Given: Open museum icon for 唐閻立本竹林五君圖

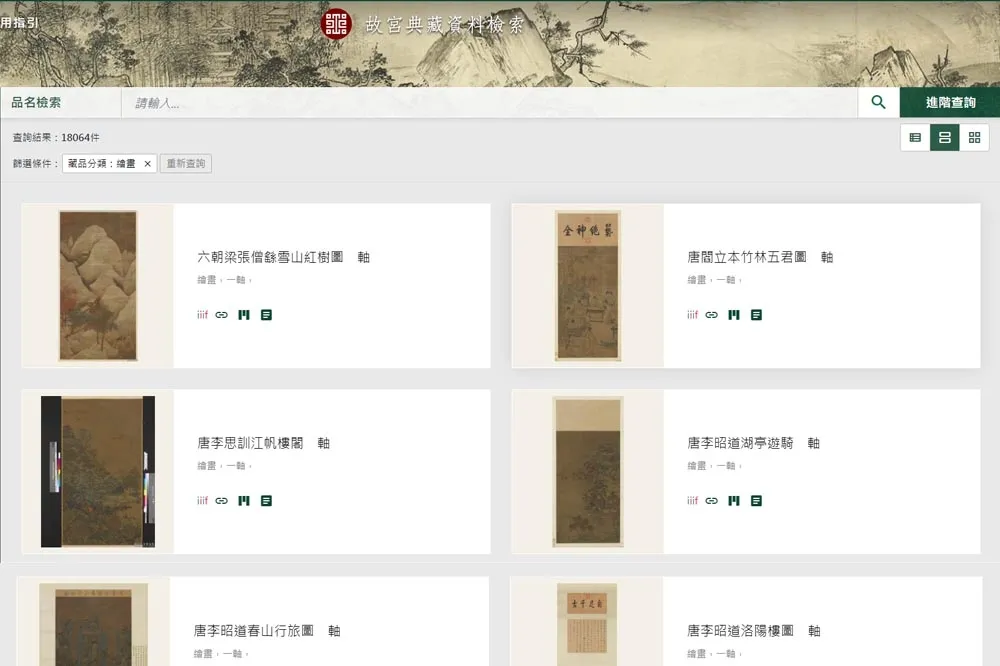Looking at the screenshot, I should coord(734,314).
